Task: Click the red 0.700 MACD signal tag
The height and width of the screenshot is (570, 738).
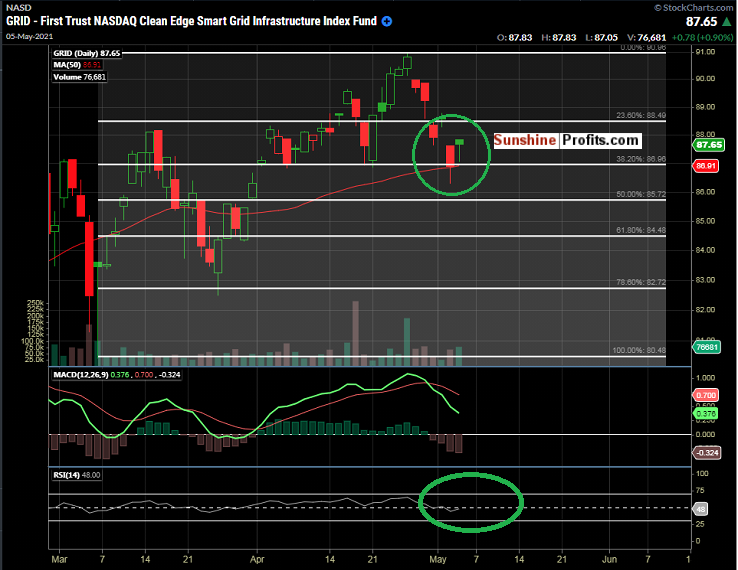Action: [705, 395]
